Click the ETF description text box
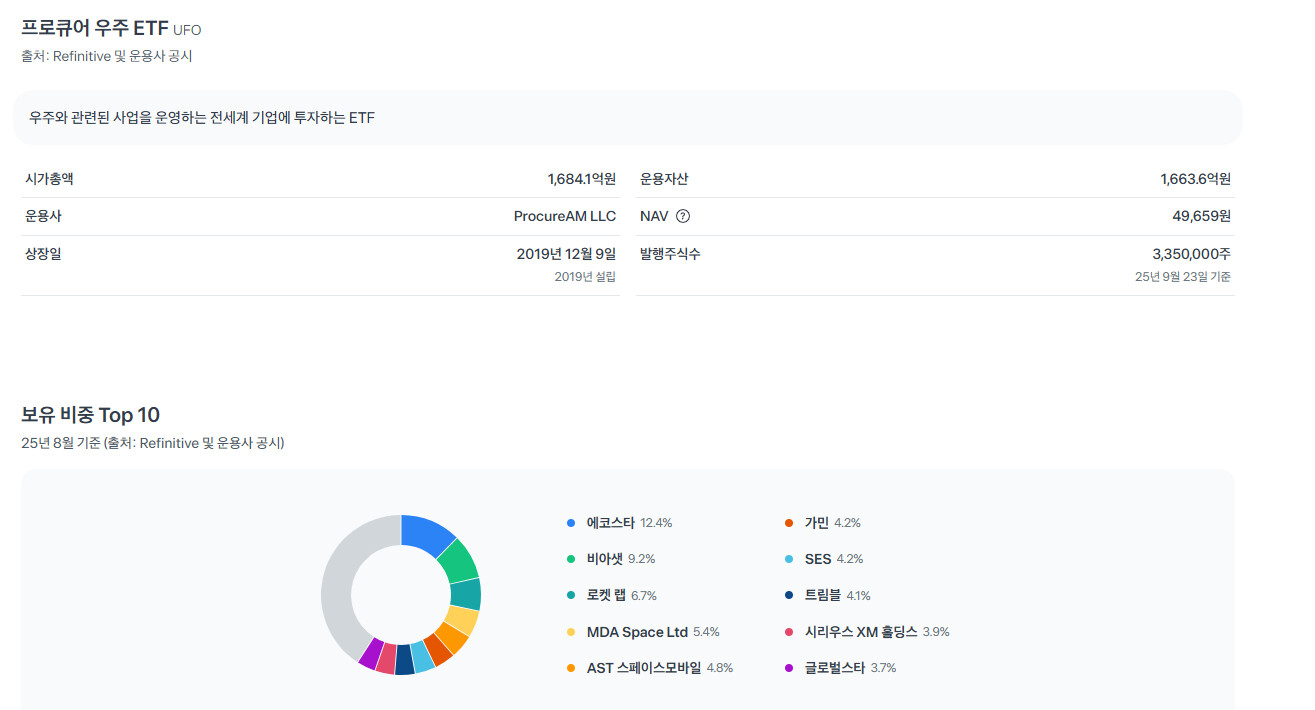Image resolution: width=1315 pixels, height=710 pixels. 628,118
